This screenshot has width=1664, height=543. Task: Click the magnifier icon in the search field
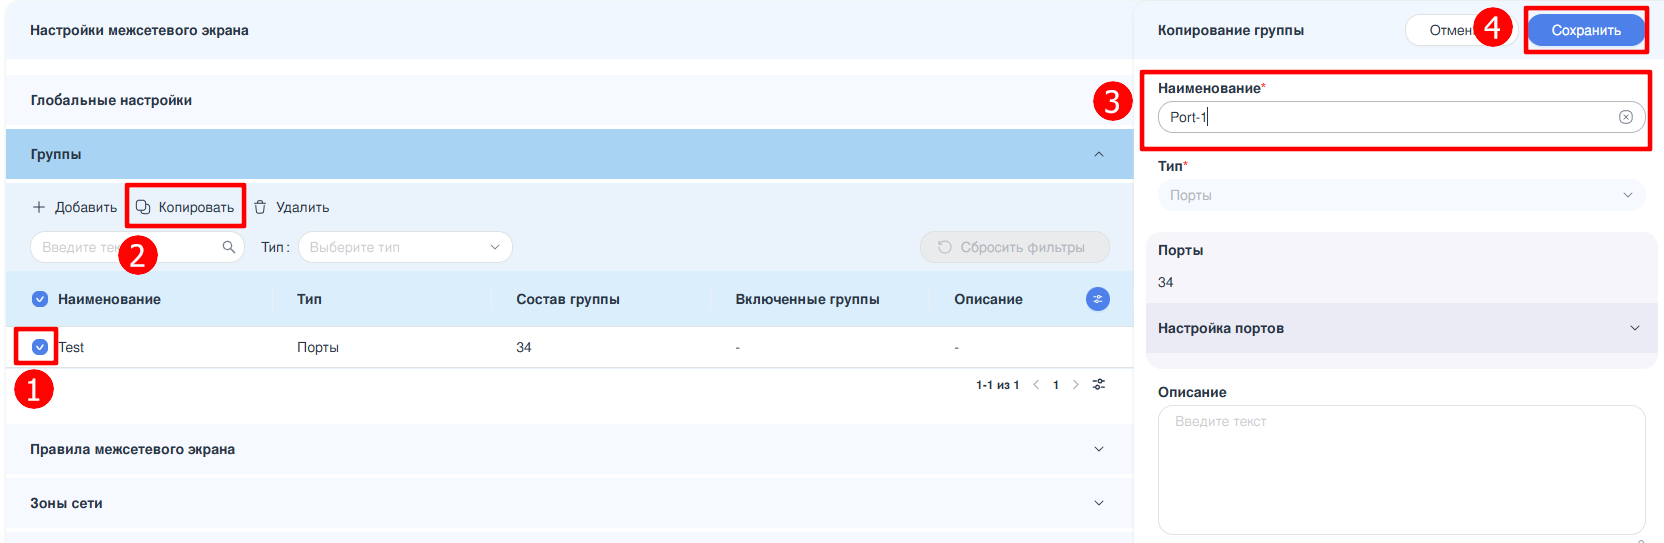(229, 247)
